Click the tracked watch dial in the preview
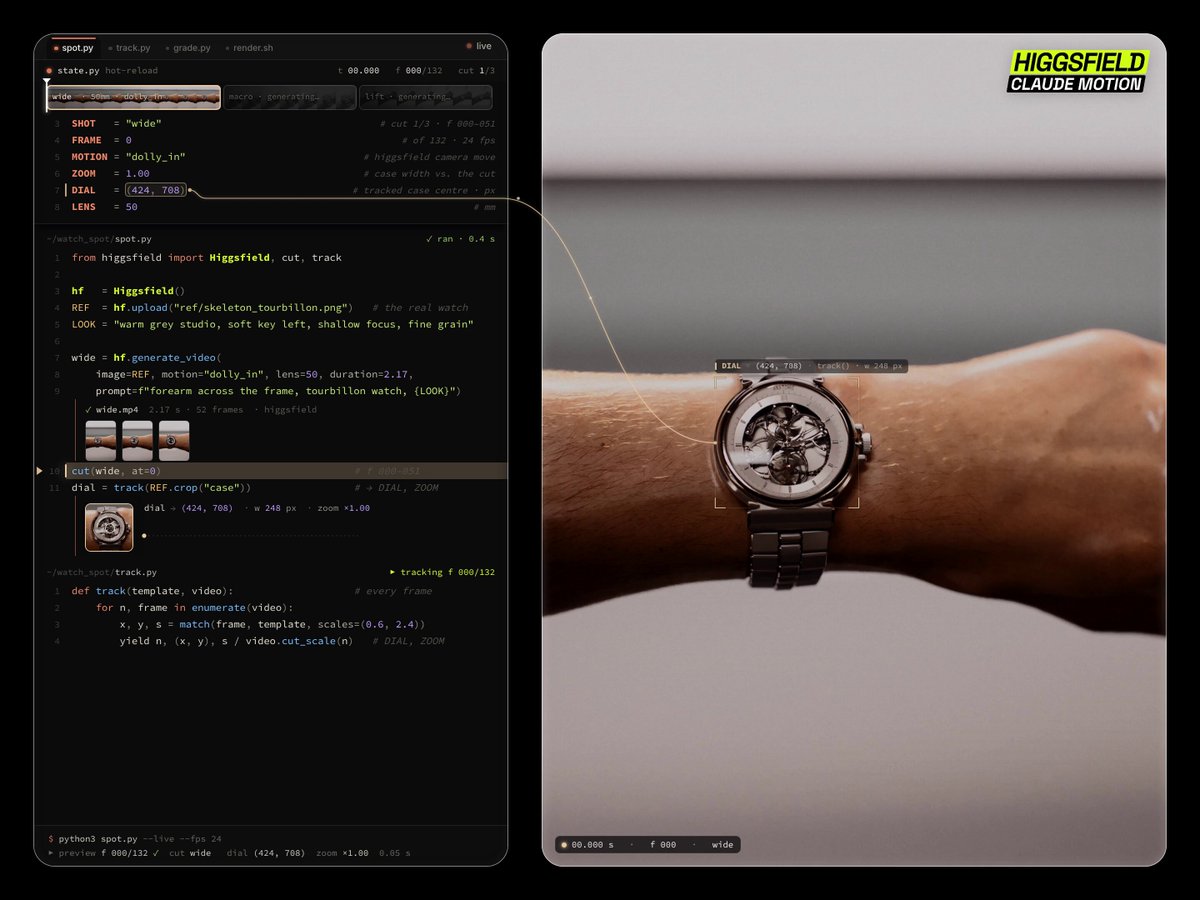Image resolution: width=1200 pixels, height=900 pixels. coord(788,442)
